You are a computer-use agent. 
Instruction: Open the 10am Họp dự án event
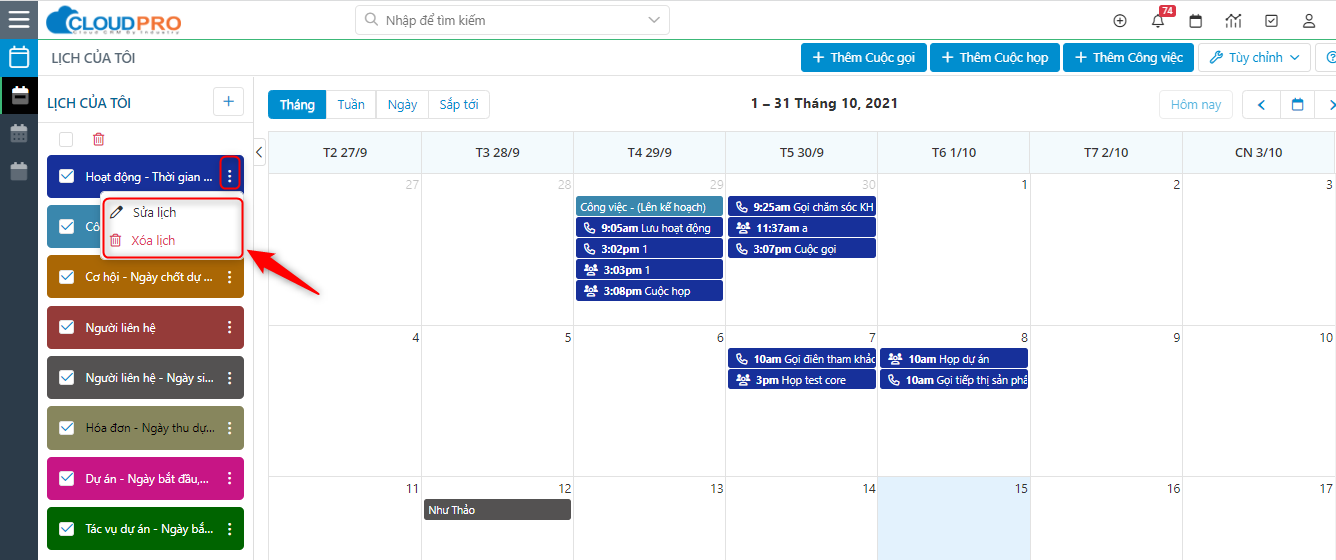(953, 359)
